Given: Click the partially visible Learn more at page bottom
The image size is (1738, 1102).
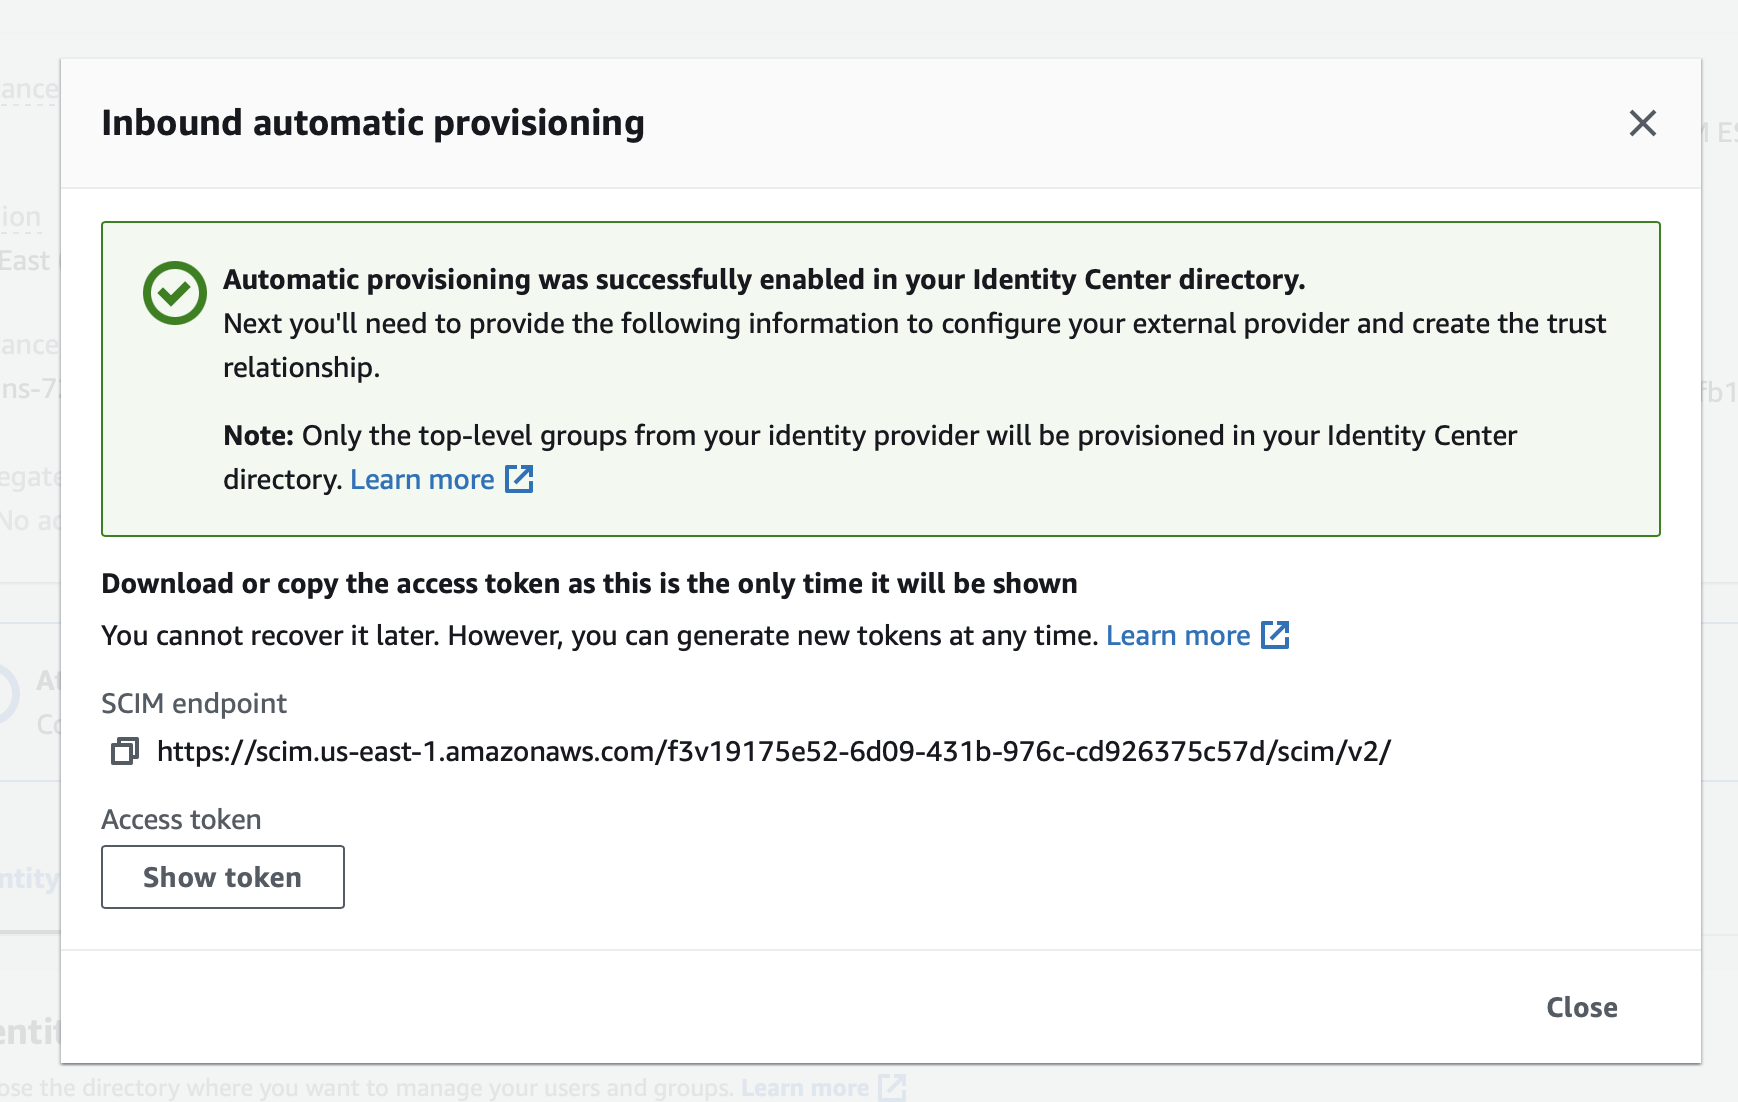Looking at the screenshot, I should point(806,1087).
